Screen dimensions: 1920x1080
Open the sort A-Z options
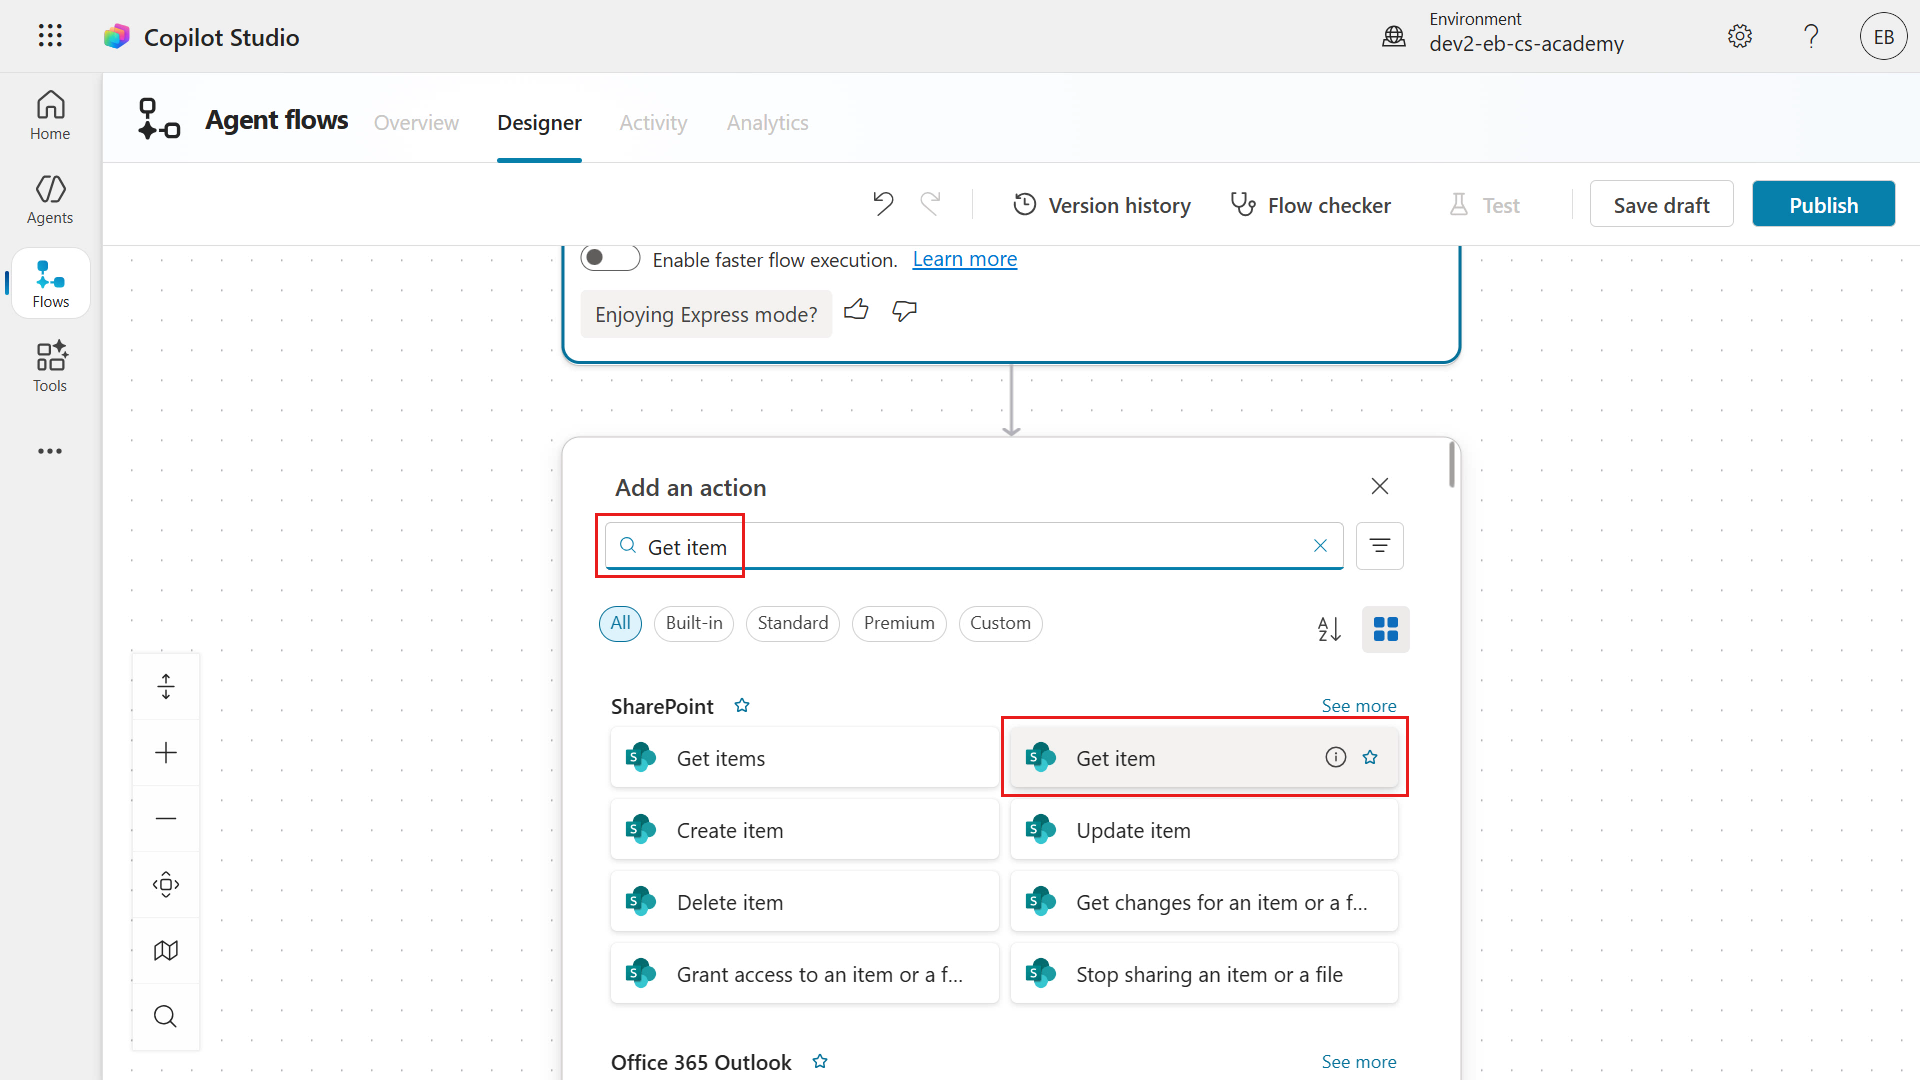tap(1329, 629)
